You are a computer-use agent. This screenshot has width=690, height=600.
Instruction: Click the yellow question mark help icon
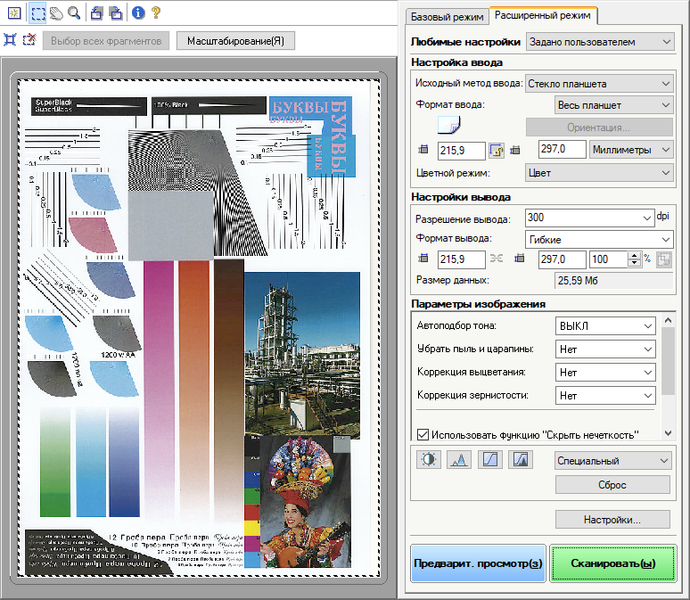click(x=156, y=13)
